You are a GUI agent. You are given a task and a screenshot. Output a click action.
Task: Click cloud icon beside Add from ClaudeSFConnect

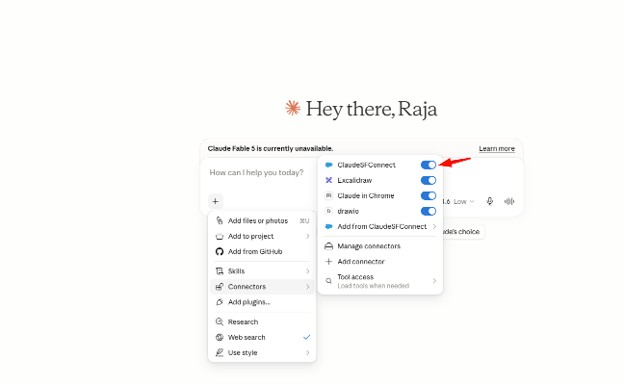329,227
